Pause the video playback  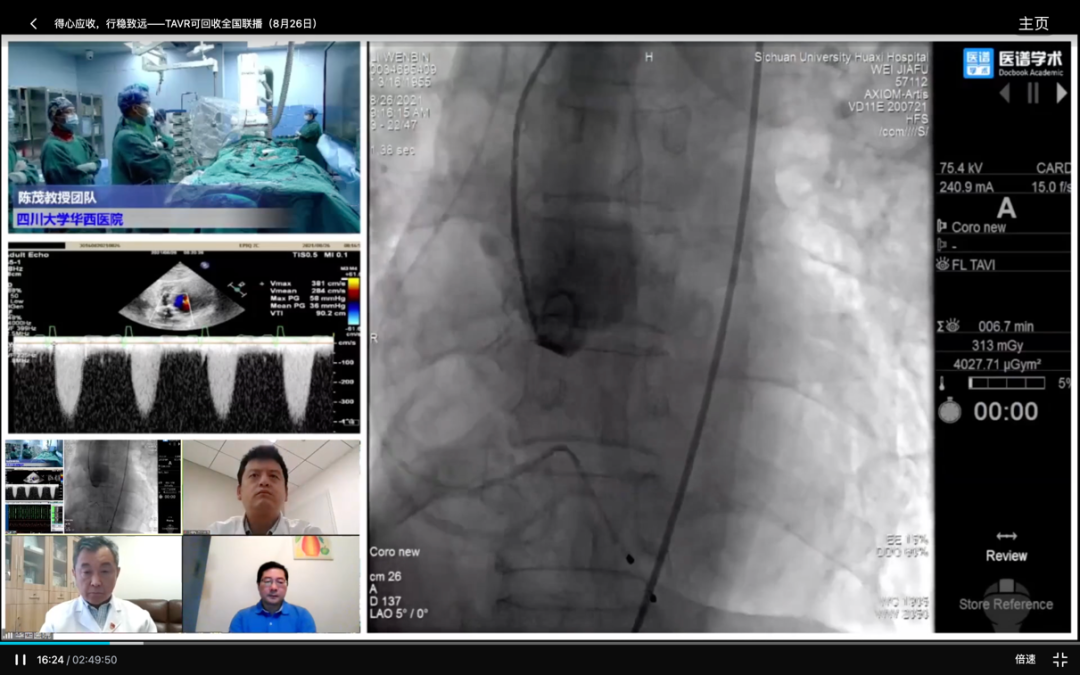pos(19,659)
